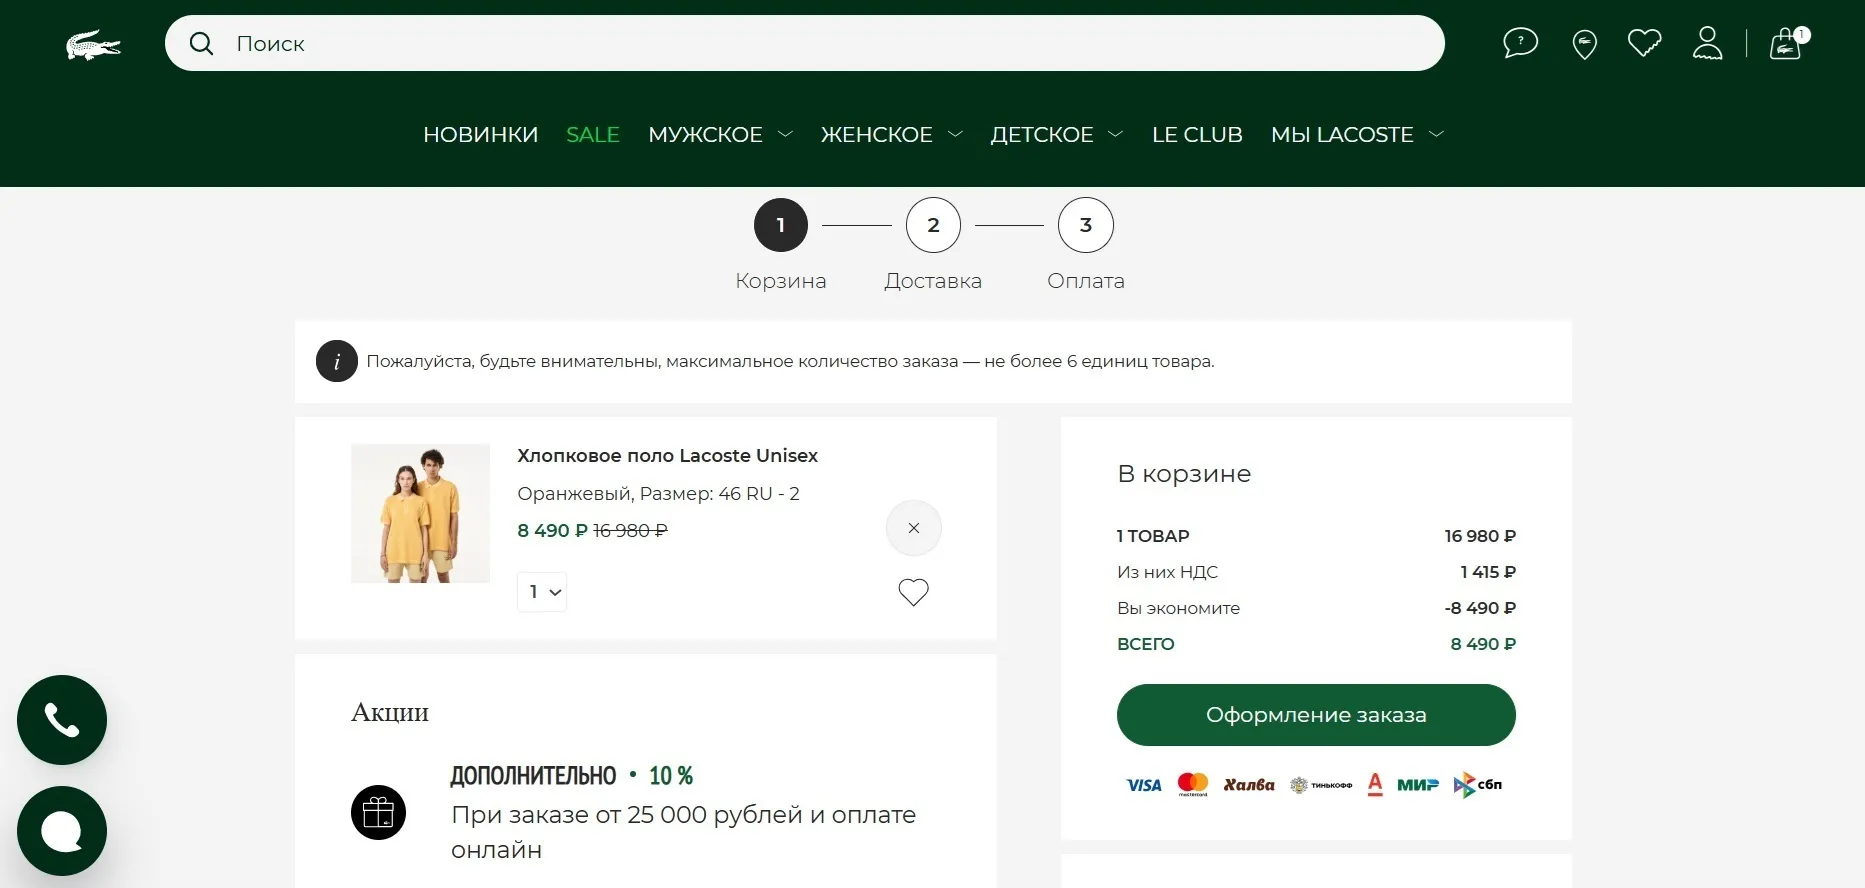
Task: Click the polo product thumbnail image
Action: [x=420, y=513]
